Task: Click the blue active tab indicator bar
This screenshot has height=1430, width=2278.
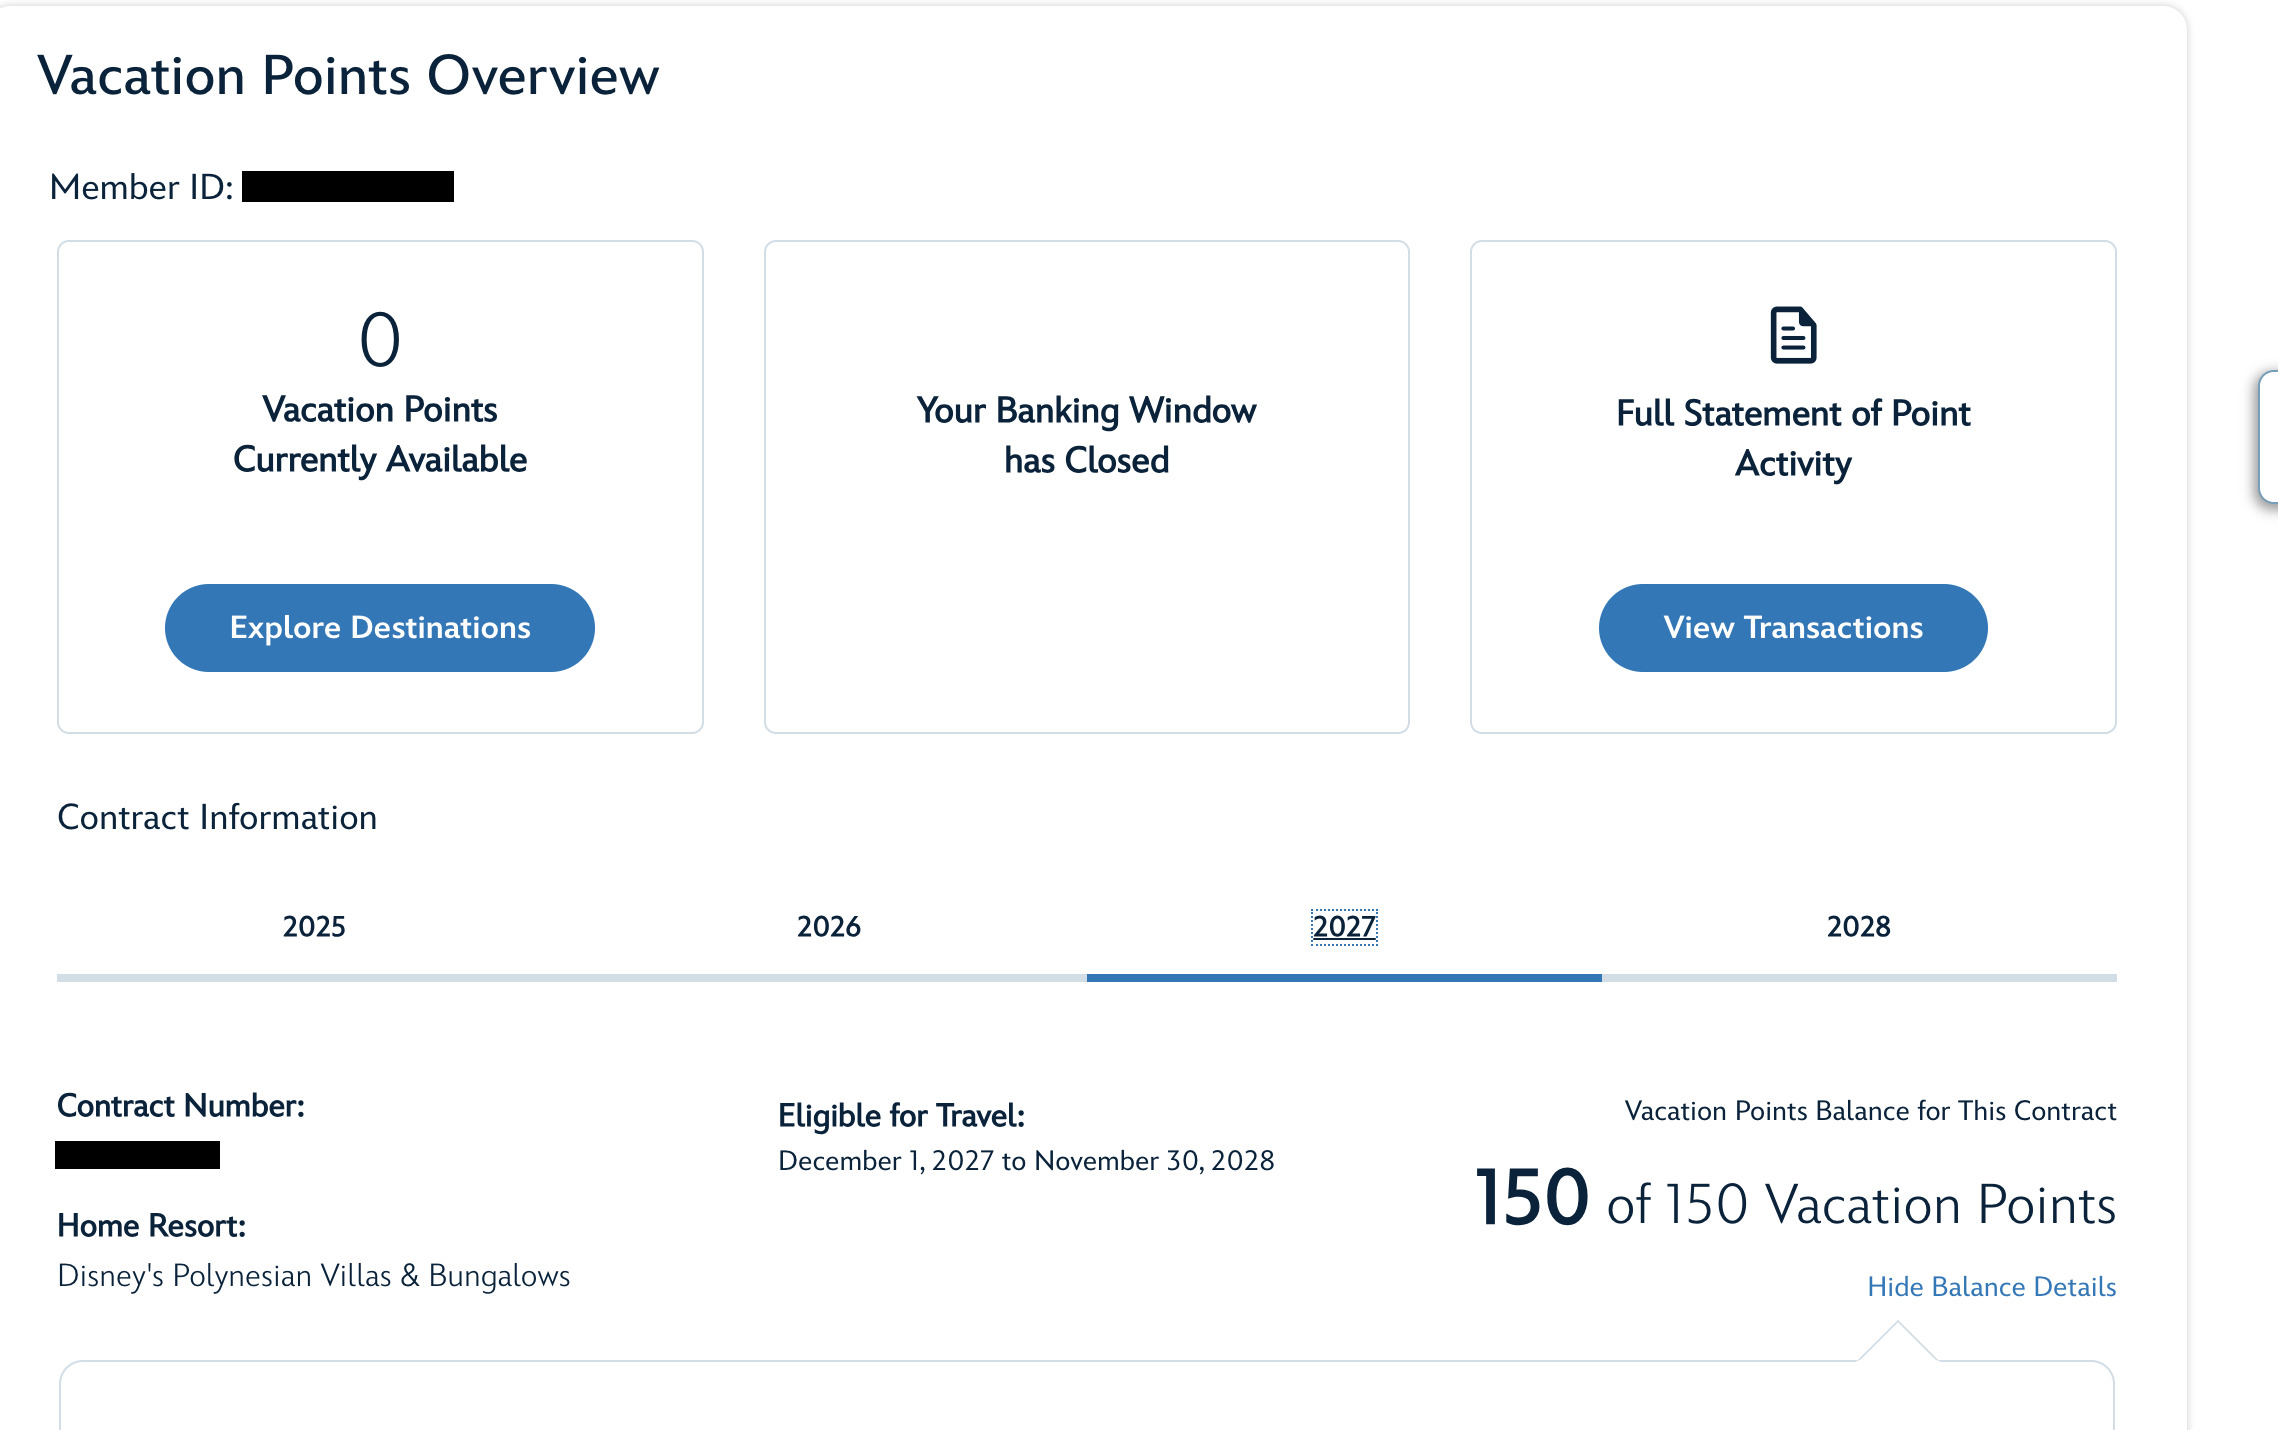Action: pyautogui.click(x=1344, y=978)
